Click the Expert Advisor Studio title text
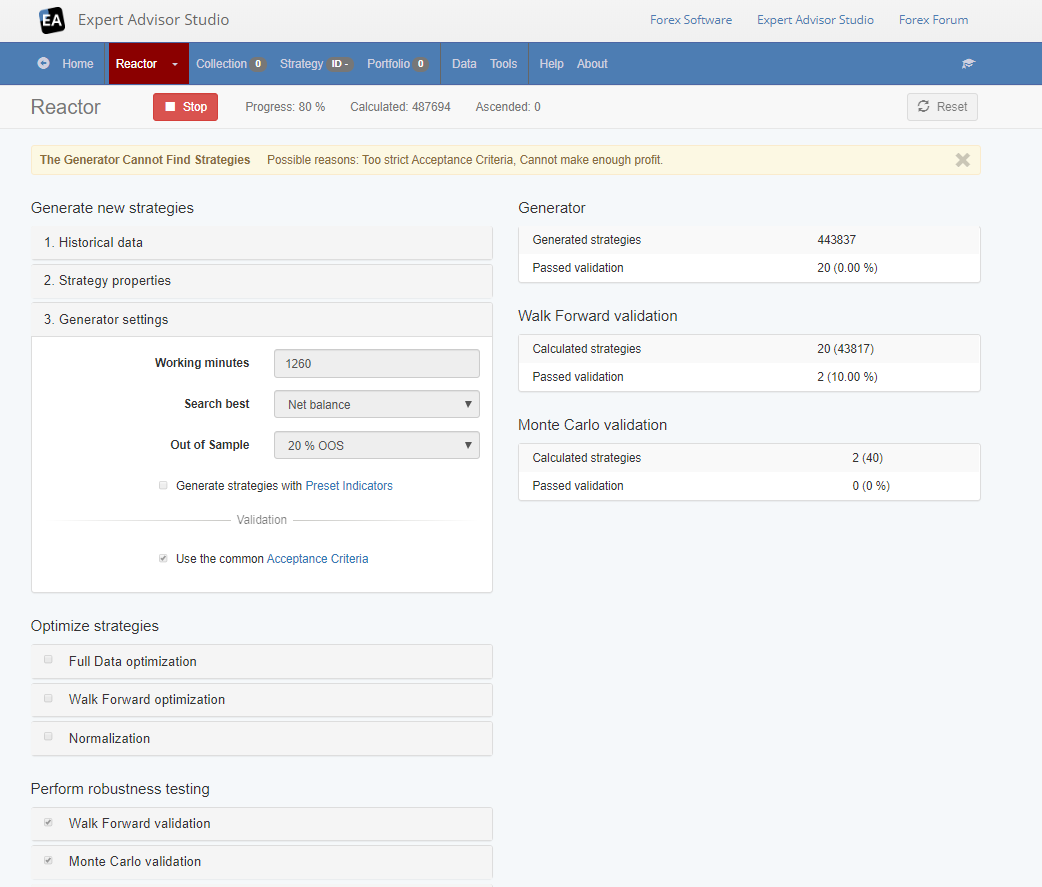Viewport: 1042px width, 887px height. (x=154, y=20)
